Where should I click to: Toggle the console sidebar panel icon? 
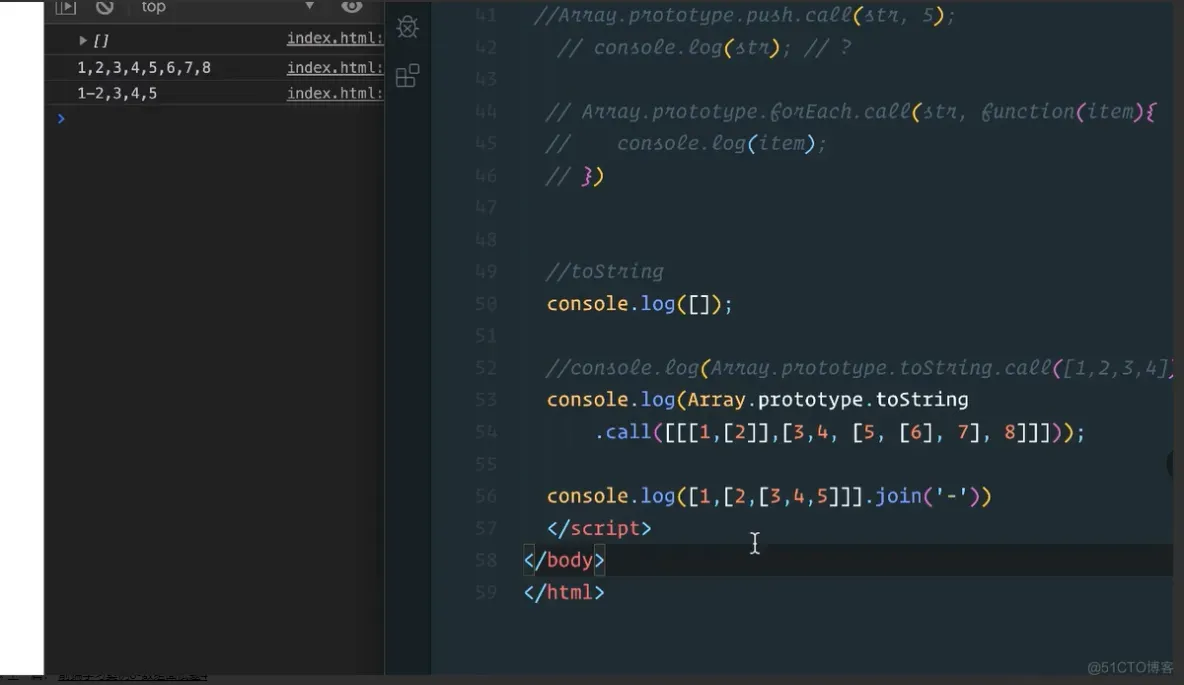point(66,8)
